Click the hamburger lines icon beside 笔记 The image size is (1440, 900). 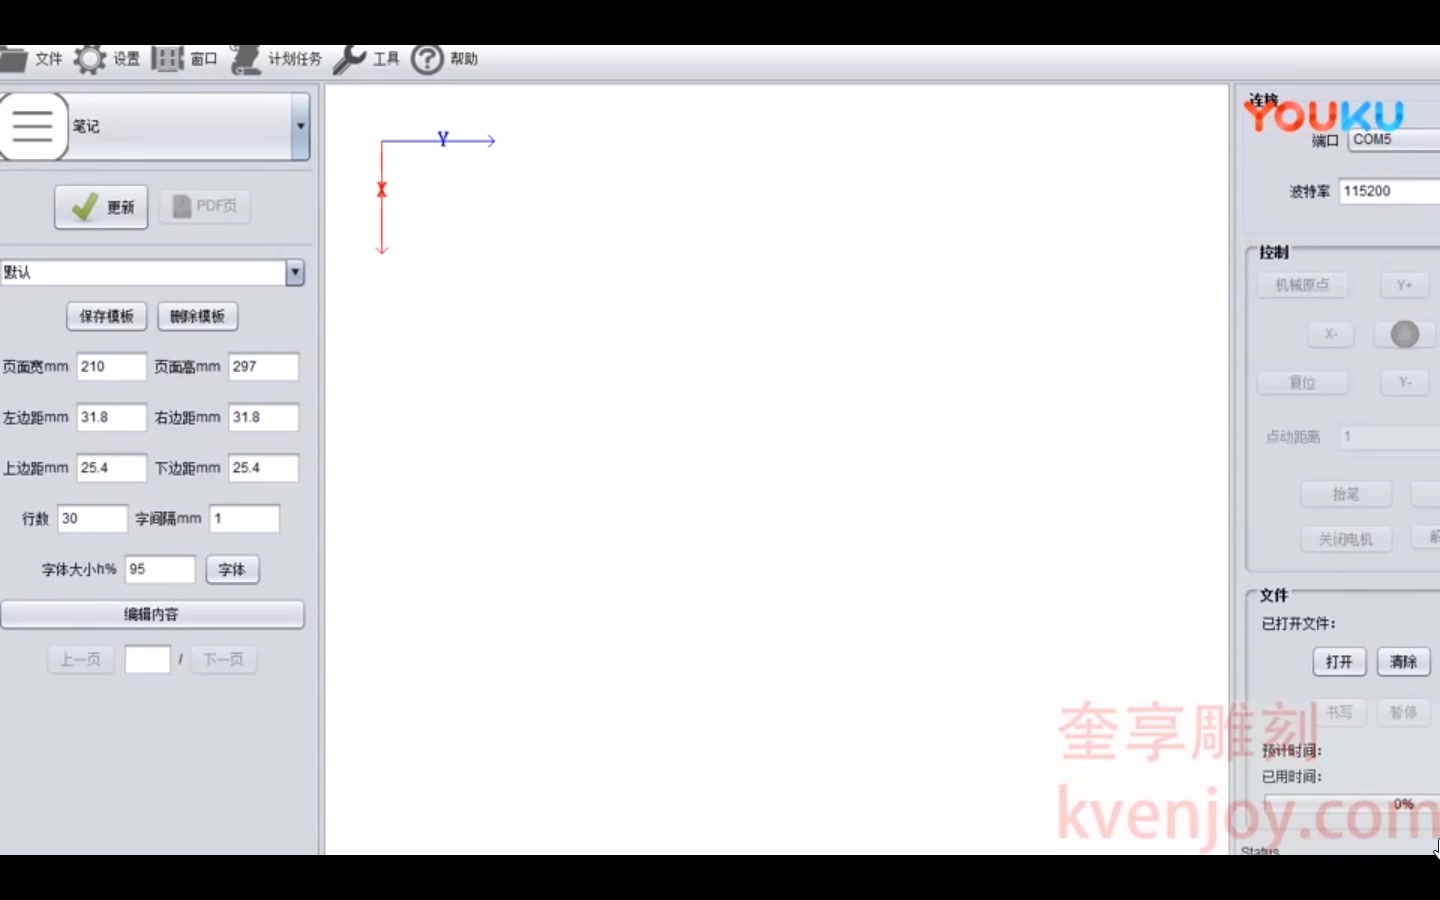33,126
